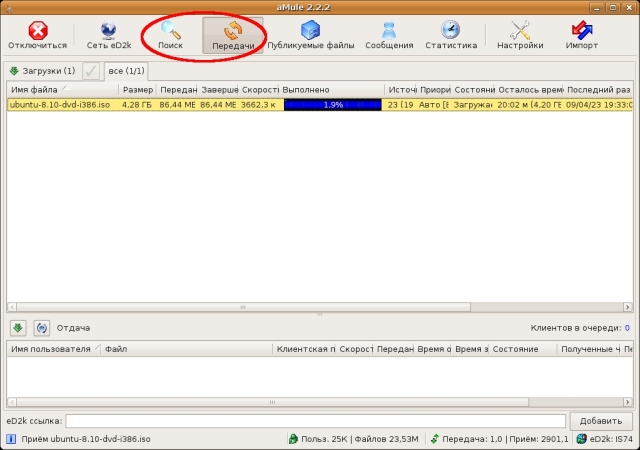Open the Сеть eD2k network view
This screenshot has height=450, width=640.
(110, 34)
